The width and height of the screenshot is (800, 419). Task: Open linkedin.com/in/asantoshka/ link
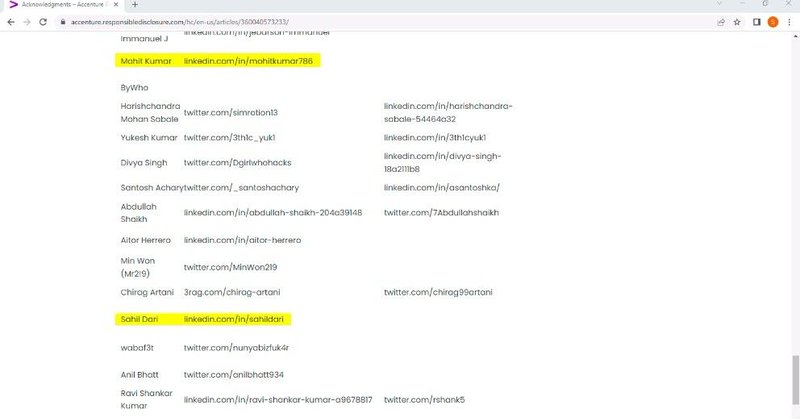click(441, 187)
